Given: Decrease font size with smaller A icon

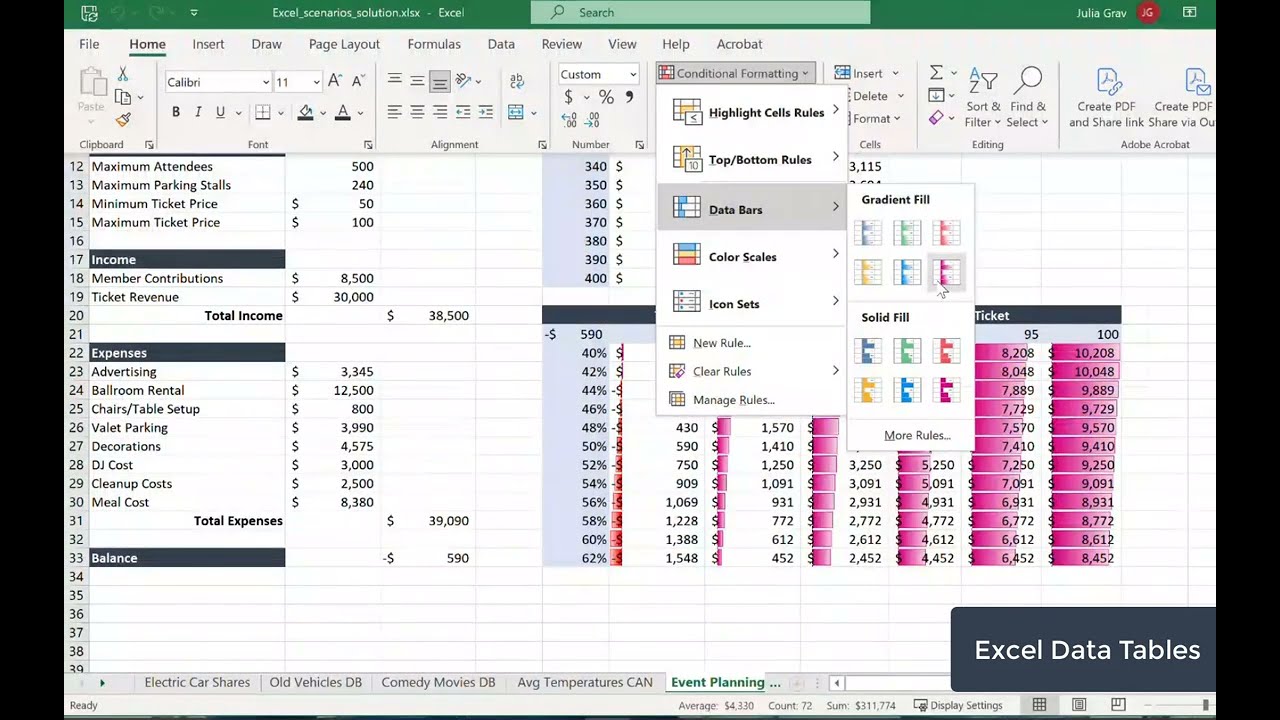Looking at the screenshot, I should click(x=358, y=81).
